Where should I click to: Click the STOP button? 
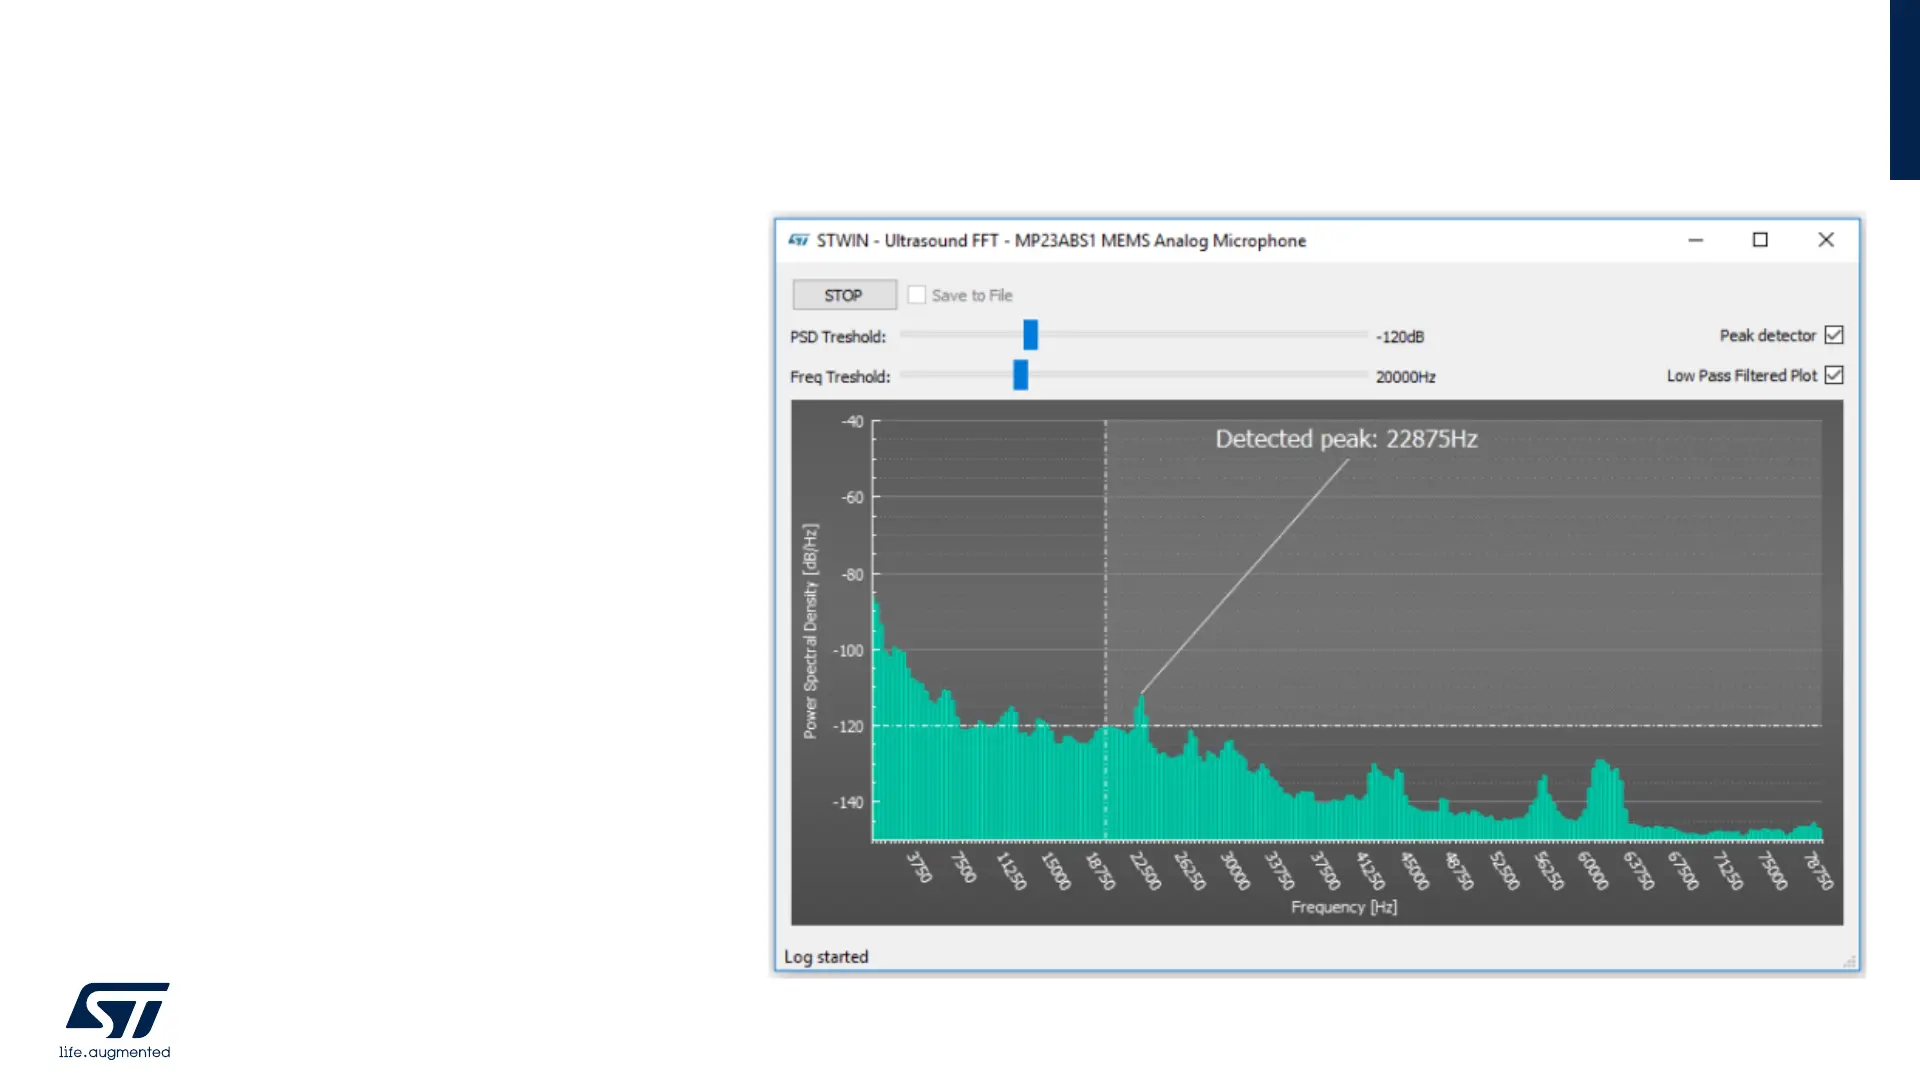click(844, 295)
